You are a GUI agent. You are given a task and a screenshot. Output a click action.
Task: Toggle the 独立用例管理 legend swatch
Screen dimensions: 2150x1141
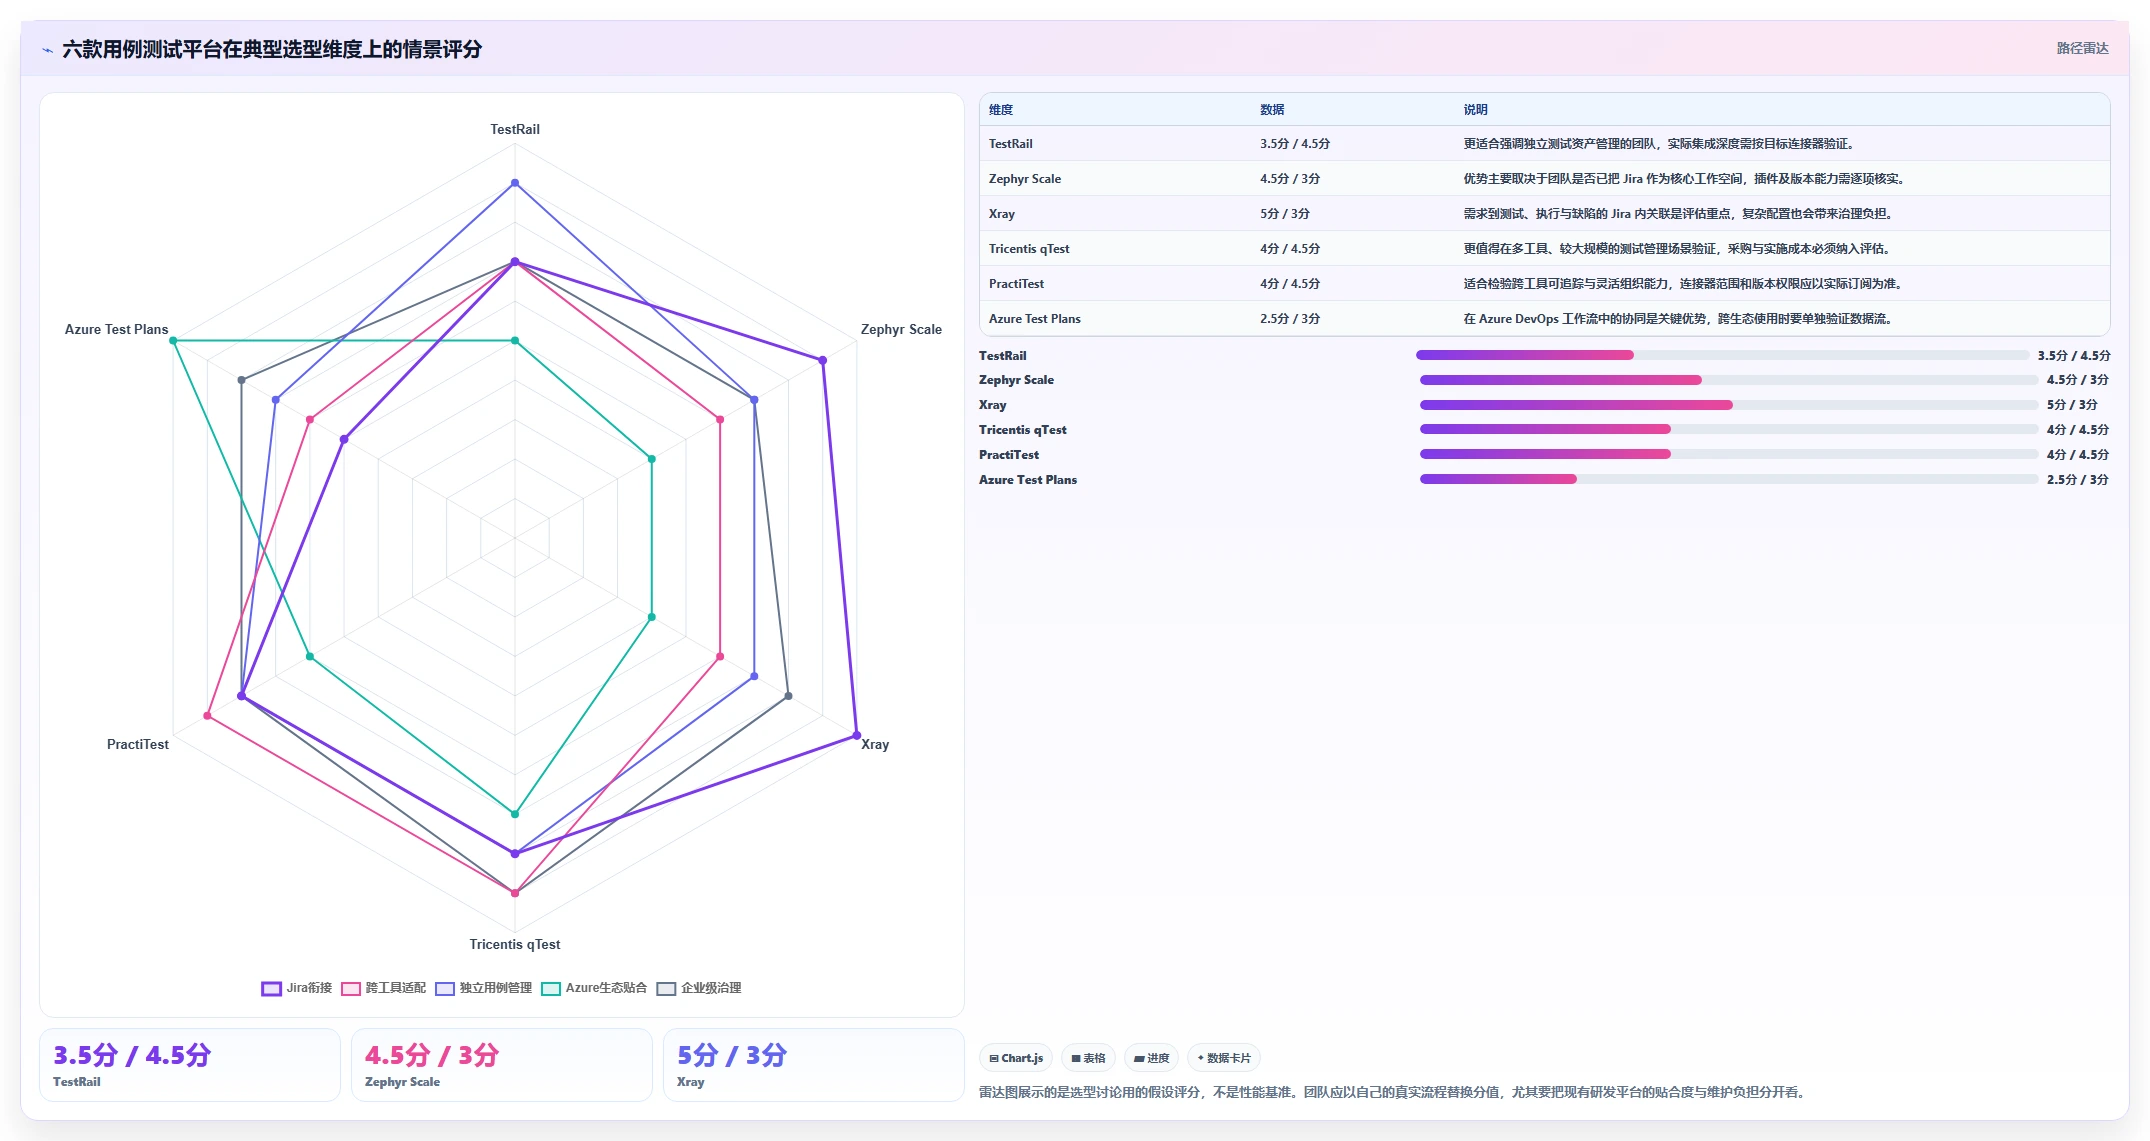pos(444,988)
